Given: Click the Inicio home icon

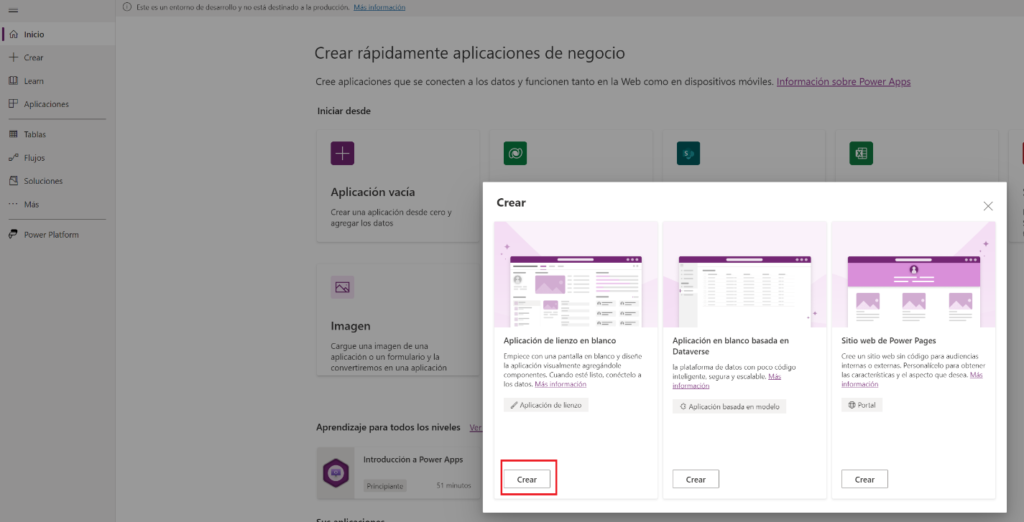Looking at the screenshot, I should click(x=13, y=34).
